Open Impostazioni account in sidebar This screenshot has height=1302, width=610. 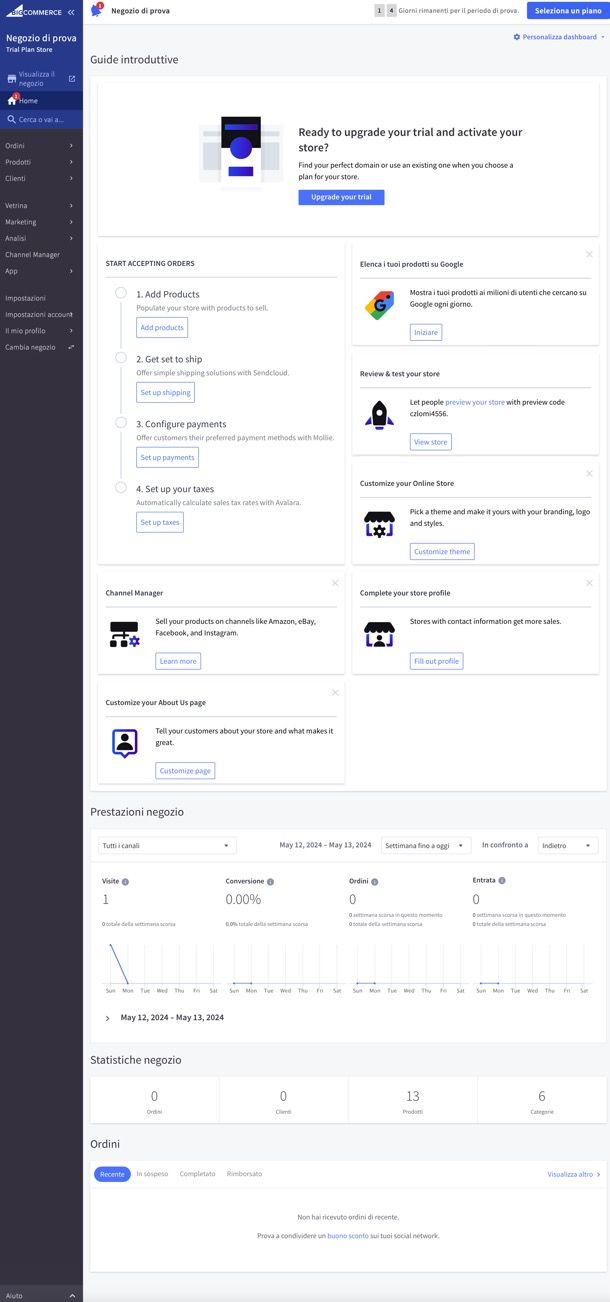tap(41, 314)
